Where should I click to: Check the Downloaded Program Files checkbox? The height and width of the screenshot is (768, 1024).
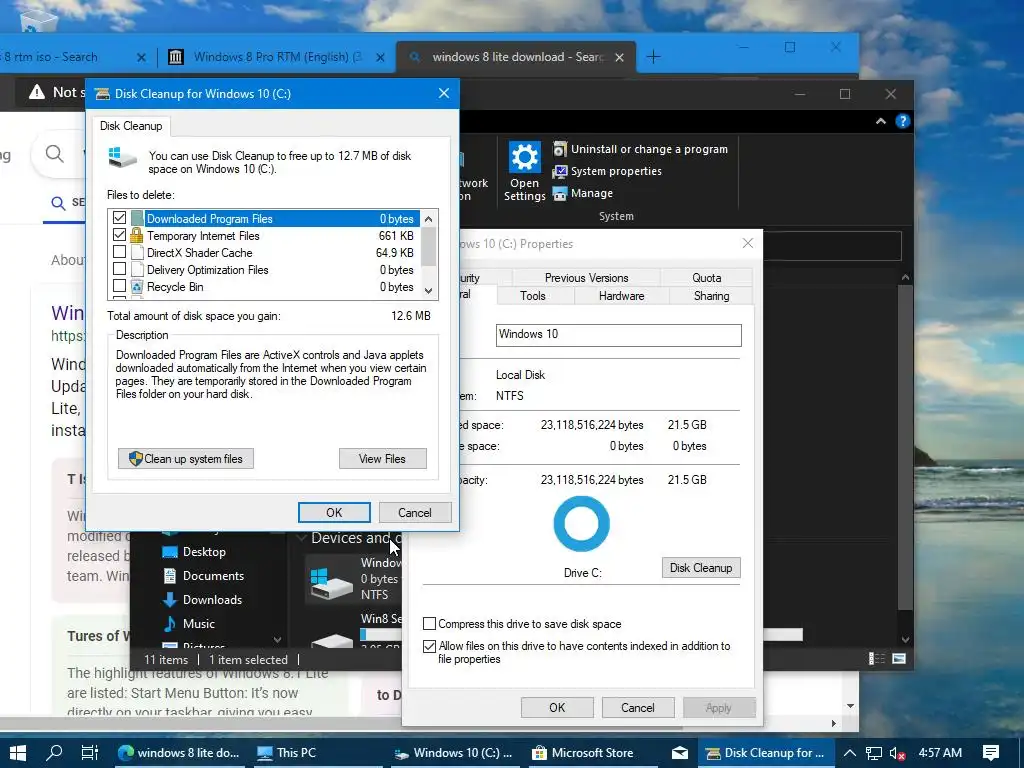click(120, 217)
